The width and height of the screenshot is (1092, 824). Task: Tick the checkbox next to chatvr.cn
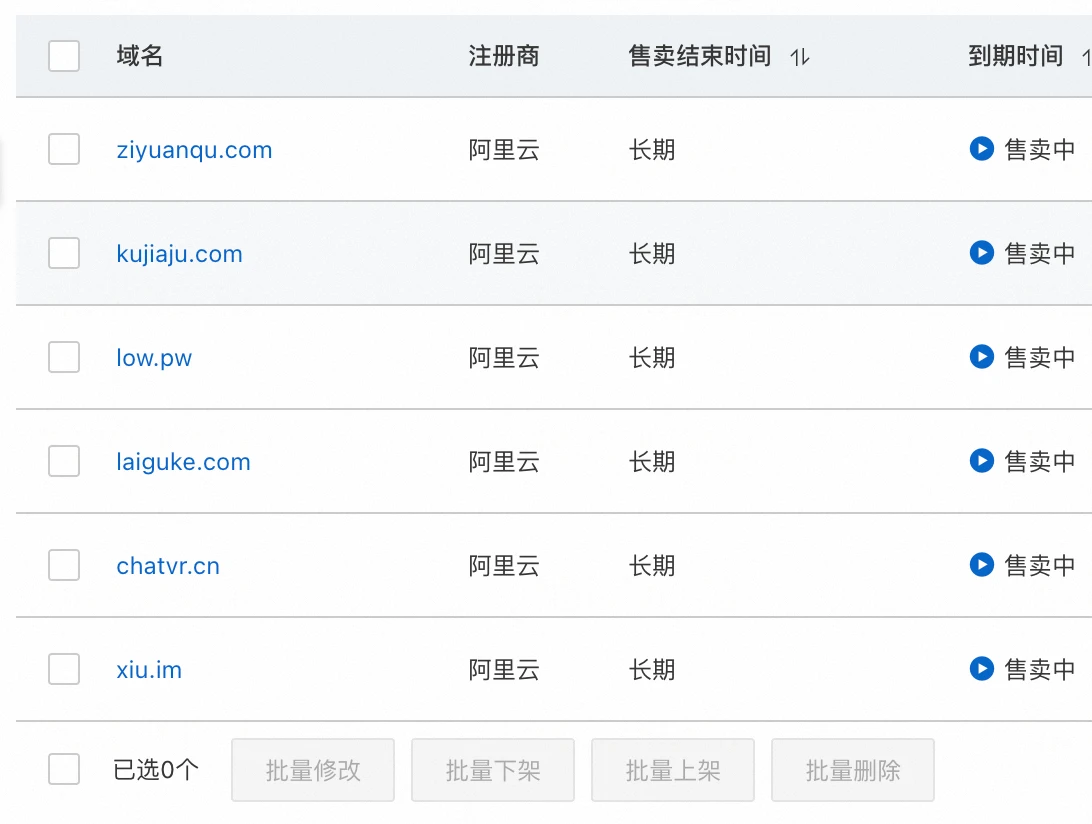pos(64,566)
